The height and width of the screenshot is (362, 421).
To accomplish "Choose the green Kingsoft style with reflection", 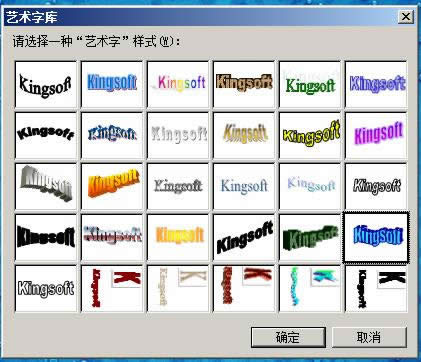I will [x=310, y=84].
